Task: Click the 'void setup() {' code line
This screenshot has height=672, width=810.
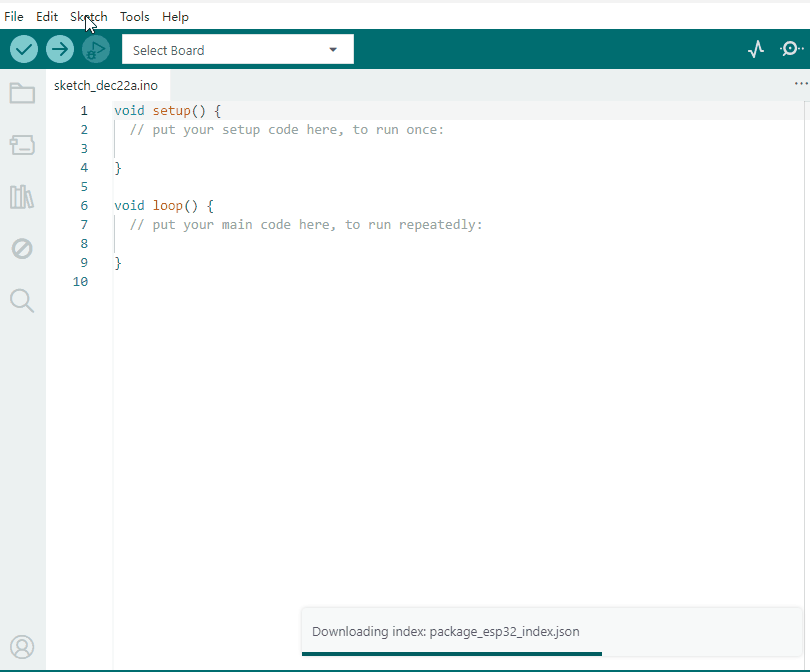Action: point(167,111)
